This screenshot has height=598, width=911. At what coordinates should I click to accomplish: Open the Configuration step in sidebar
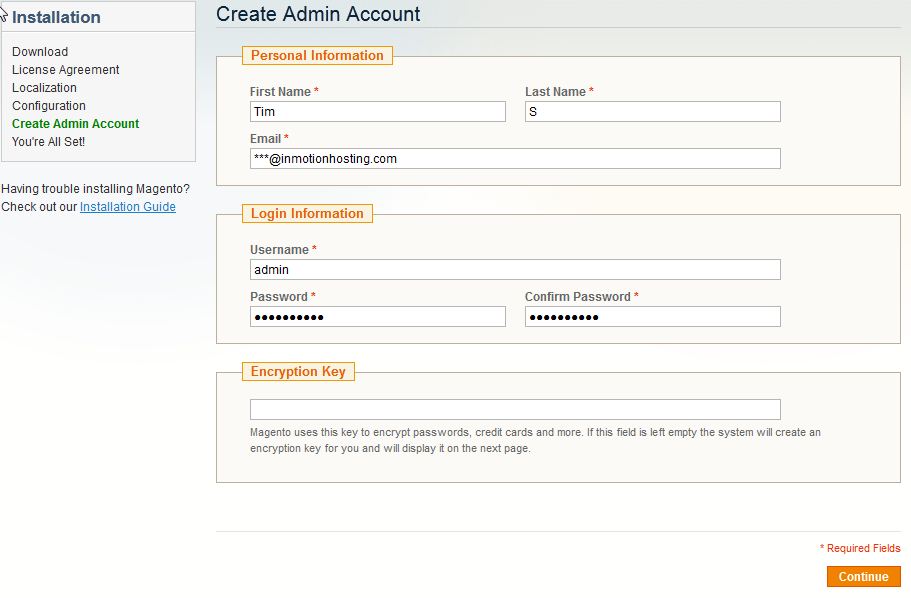49,106
